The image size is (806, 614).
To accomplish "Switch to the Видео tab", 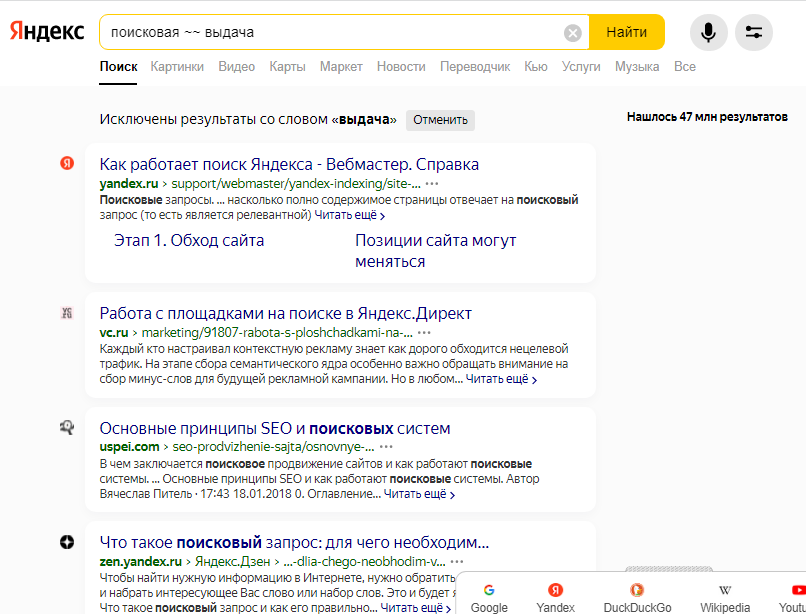I will (x=236, y=67).
